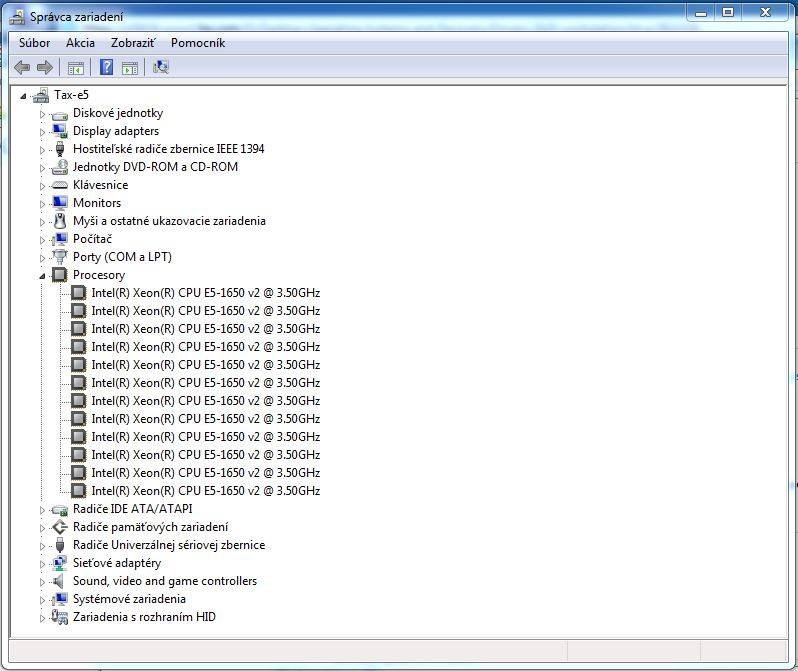Select Myši a ostatné ukazovacie zariadenia label
The width and height of the screenshot is (798, 671).
[x=169, y=221]
